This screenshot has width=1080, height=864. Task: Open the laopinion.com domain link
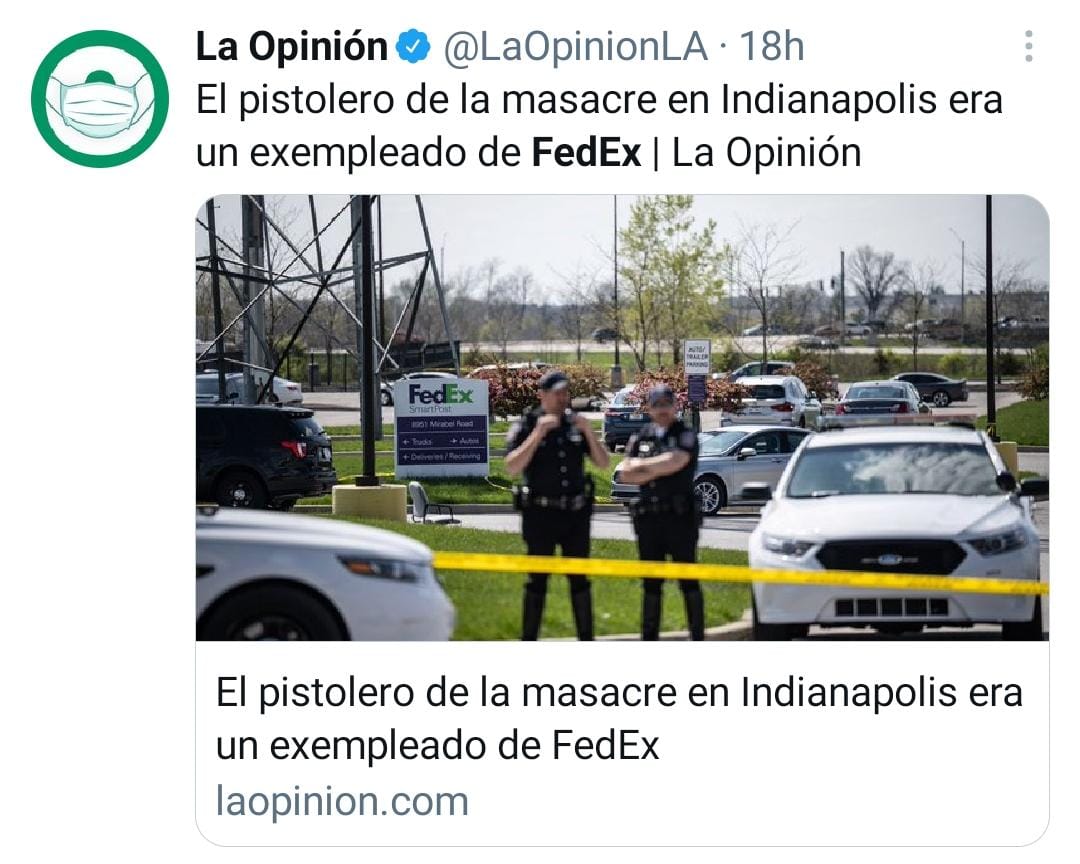[342, 801]
